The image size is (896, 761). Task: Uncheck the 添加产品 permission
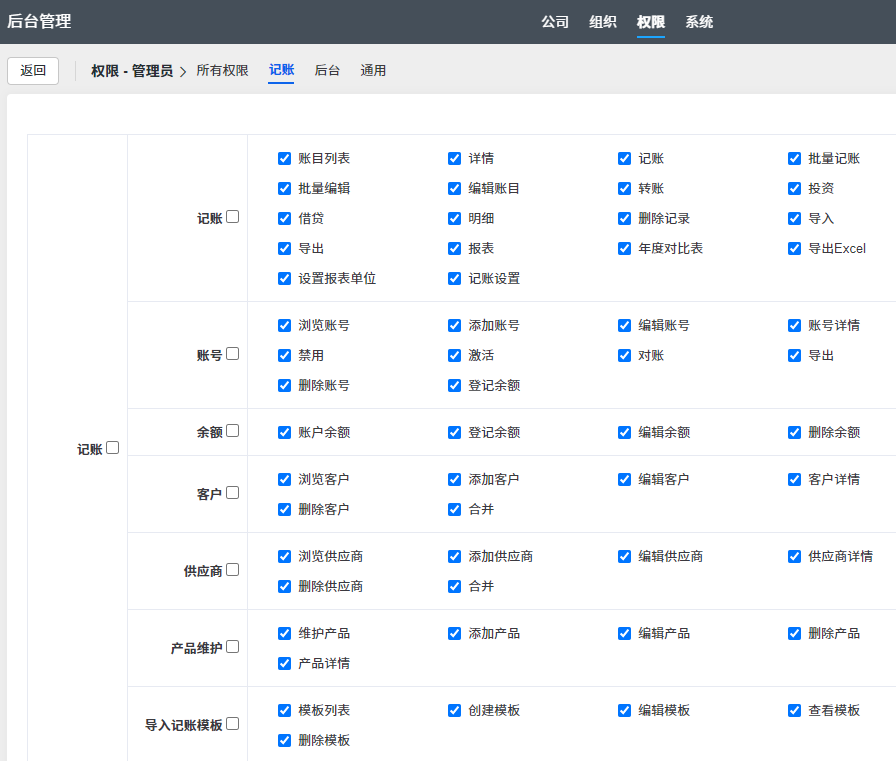tap(454, 634)
